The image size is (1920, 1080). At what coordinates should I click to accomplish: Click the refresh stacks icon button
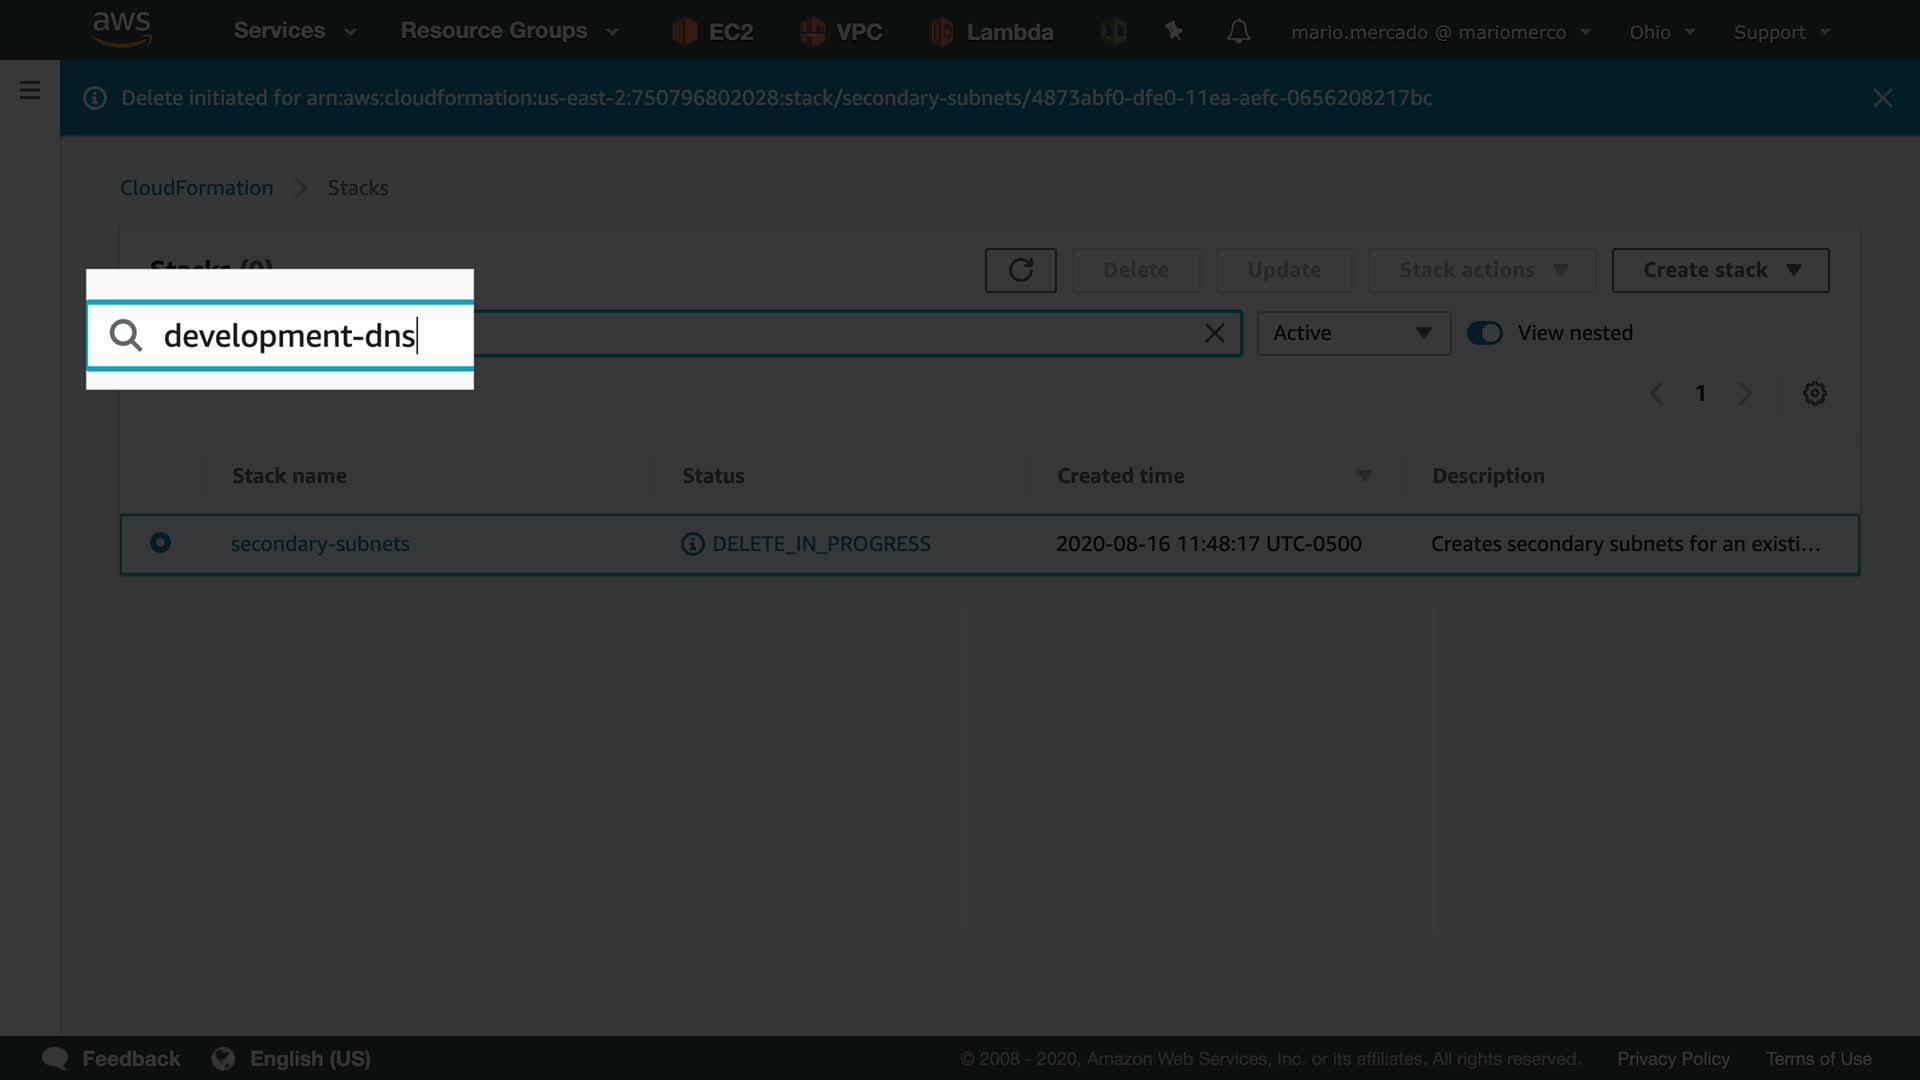(x=1020, y=270)
